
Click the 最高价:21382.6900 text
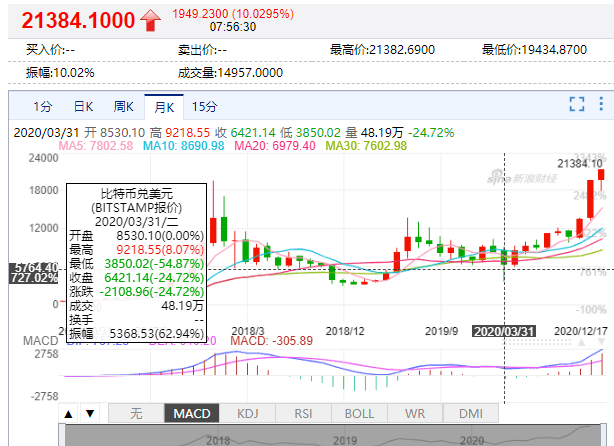point(382,50)
